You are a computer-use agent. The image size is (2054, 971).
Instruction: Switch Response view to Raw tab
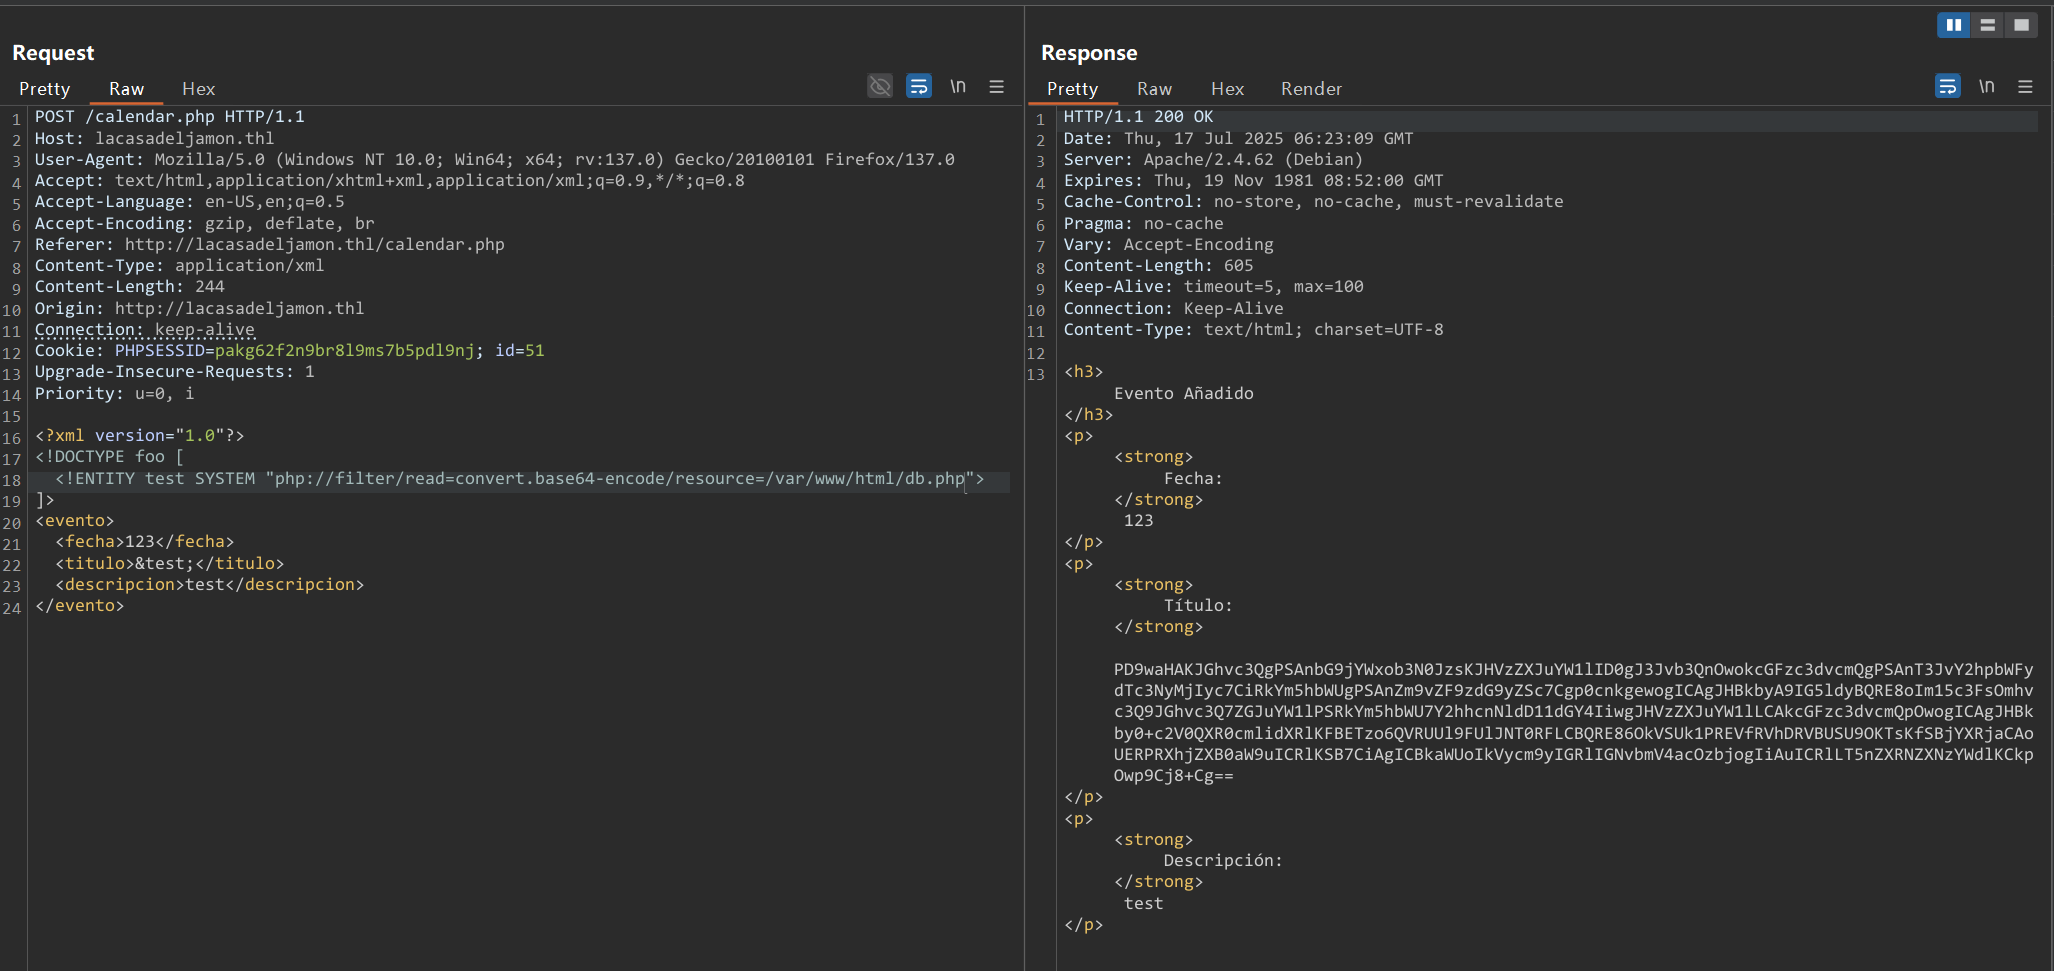click(x=1155, y=89)
